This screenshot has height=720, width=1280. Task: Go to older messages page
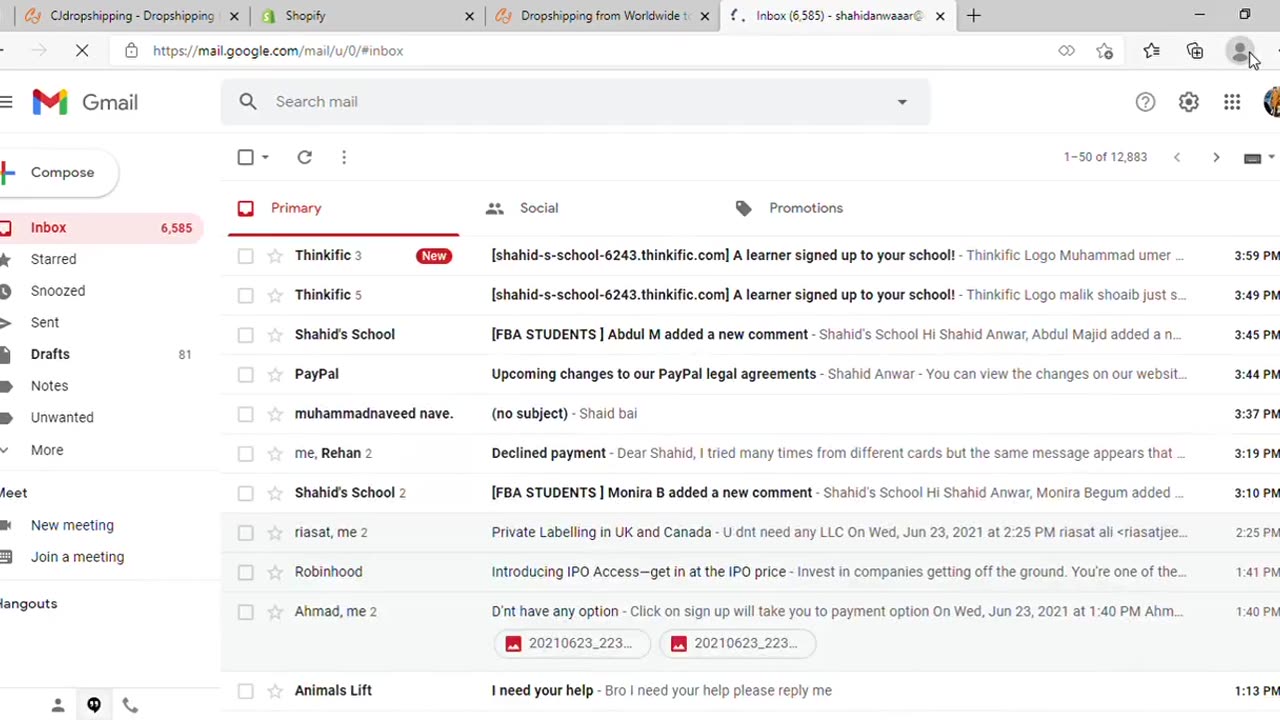[x=1216, y=157]
